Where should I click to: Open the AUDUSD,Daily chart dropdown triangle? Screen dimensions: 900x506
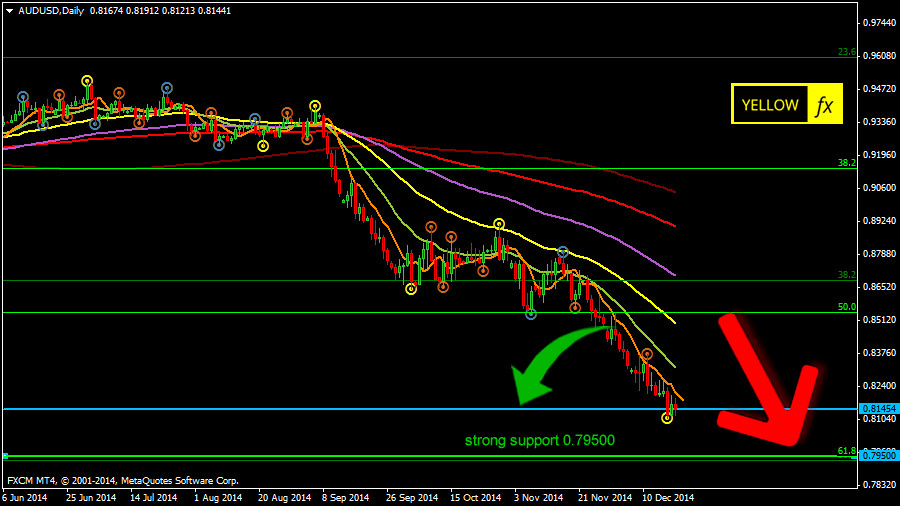click(x=9, y=10)
